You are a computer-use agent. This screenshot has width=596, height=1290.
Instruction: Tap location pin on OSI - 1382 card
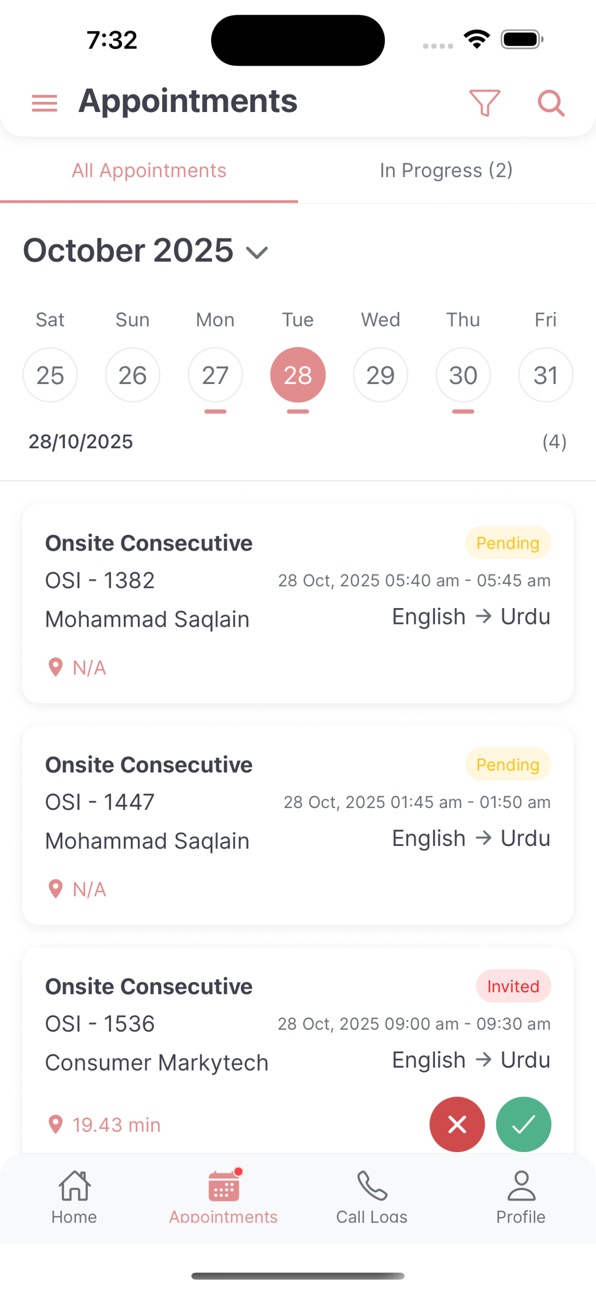click(56, 667)
